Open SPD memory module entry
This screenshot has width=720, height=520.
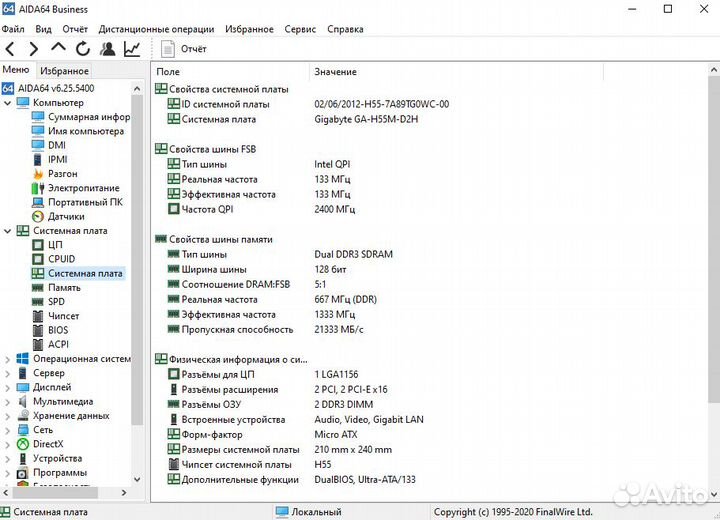pyautogui.click(x=48, y=302)
